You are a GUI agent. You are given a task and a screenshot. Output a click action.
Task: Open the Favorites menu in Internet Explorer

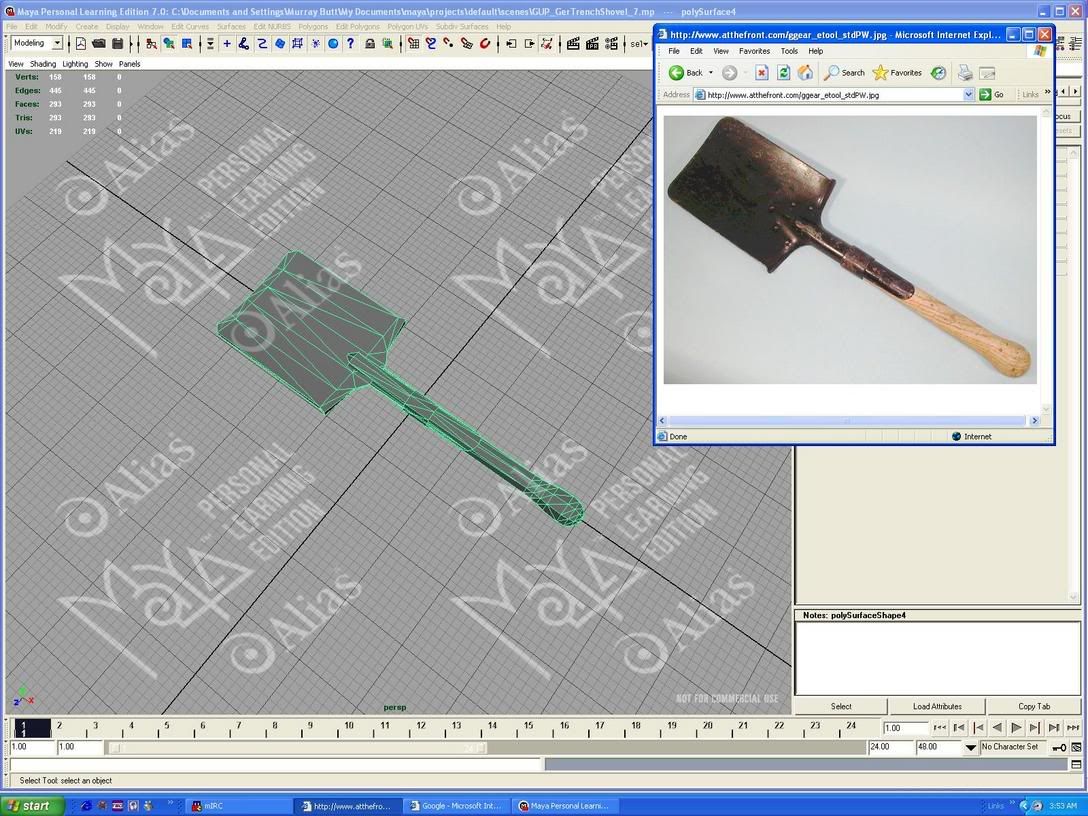(x=754, y=51)
